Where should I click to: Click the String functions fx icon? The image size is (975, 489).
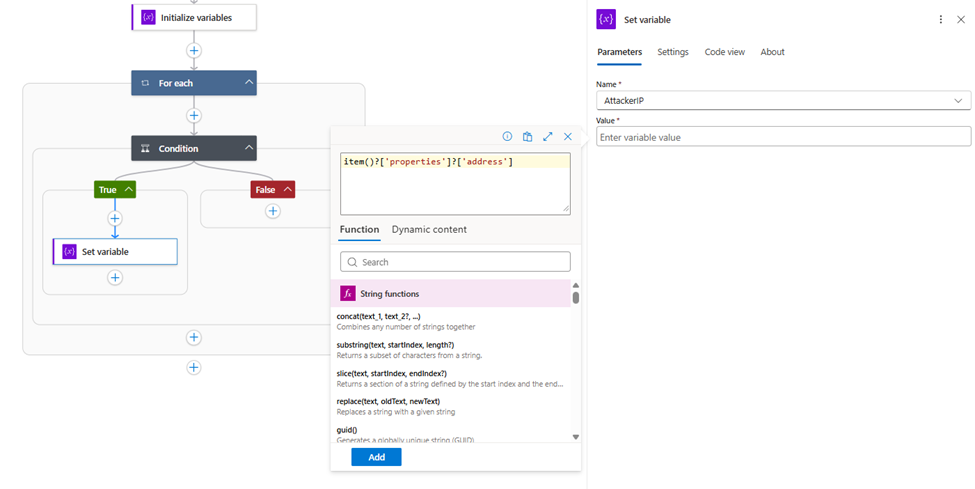click(x=348, y=294)
